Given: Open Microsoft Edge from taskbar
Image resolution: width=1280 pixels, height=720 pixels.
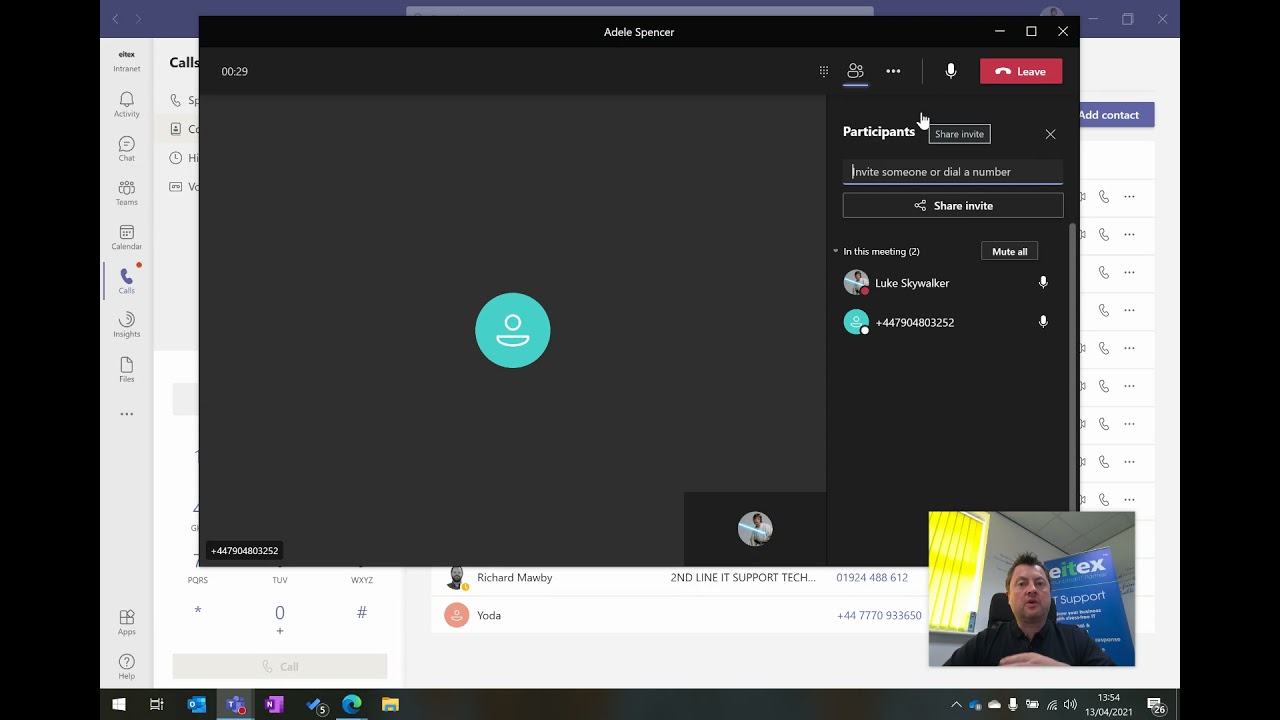Looking at the screenshot, I should point(352,705).
